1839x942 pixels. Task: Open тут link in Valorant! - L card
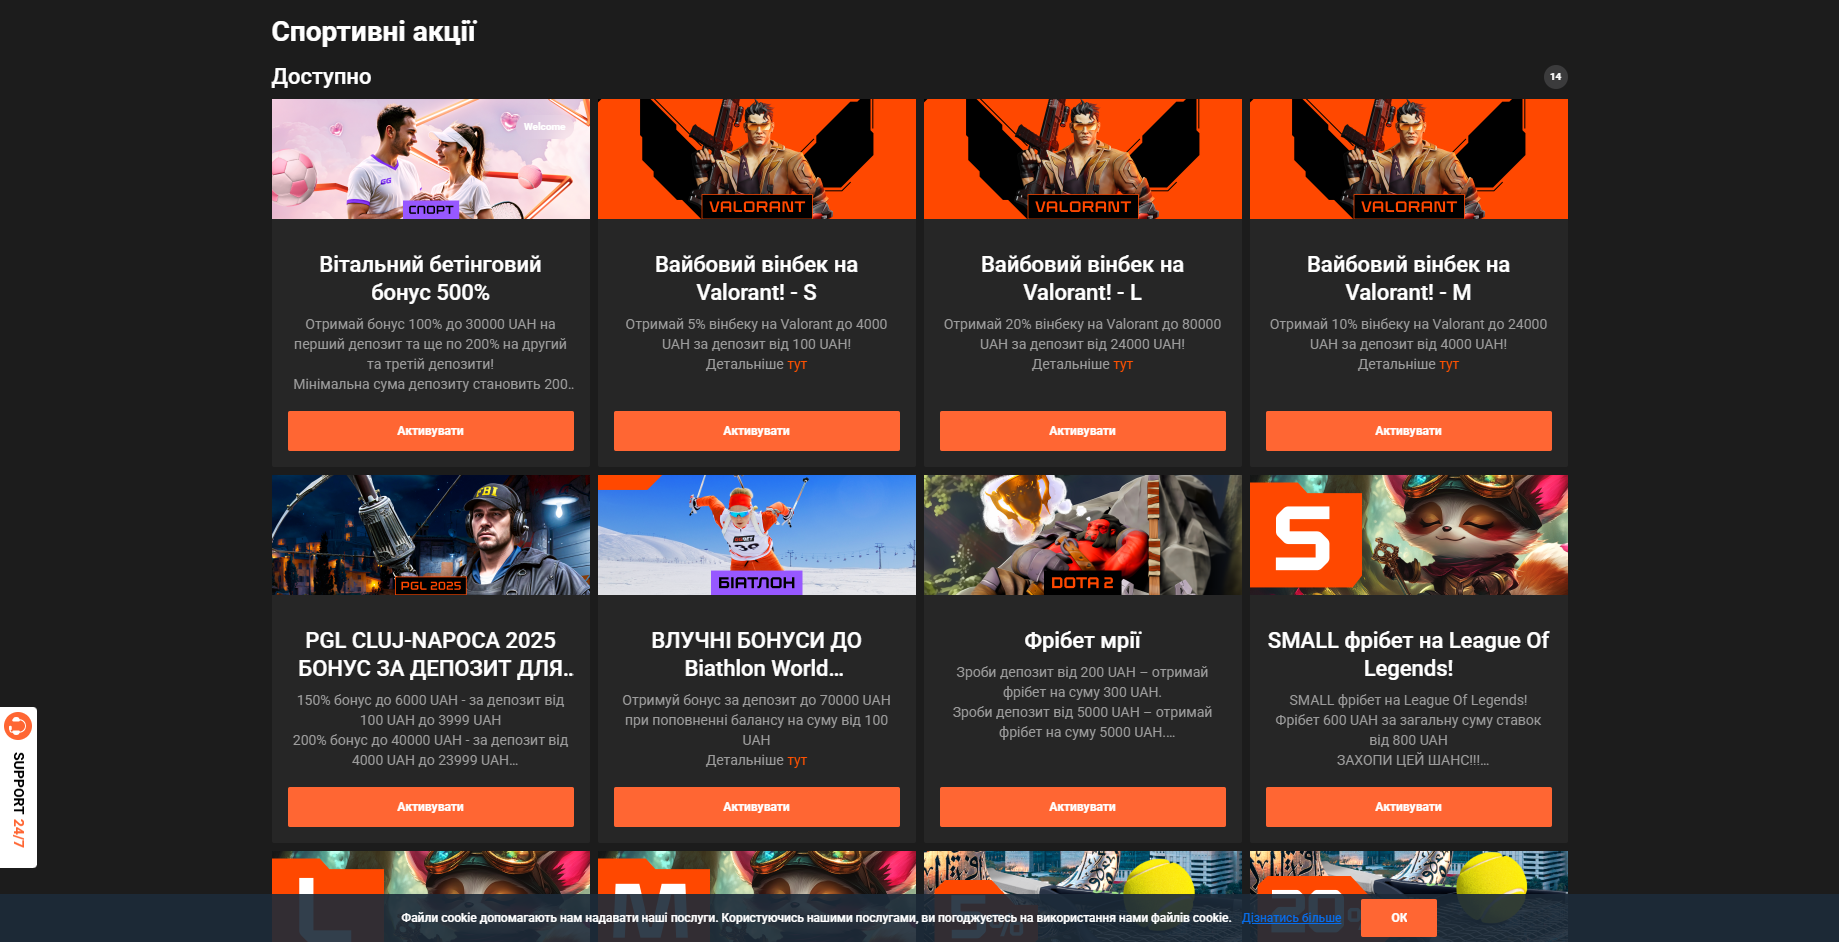click(x=1123, y=364)
